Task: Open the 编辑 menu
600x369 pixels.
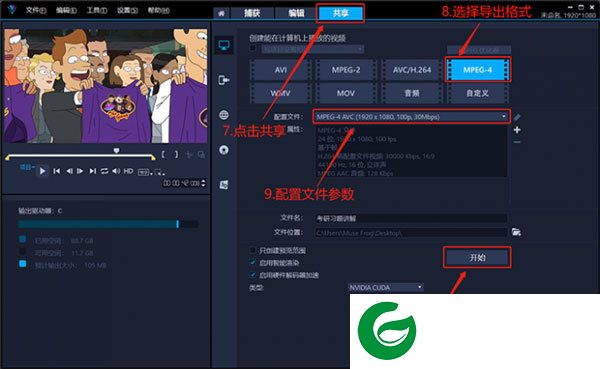Action: point(66,10)
